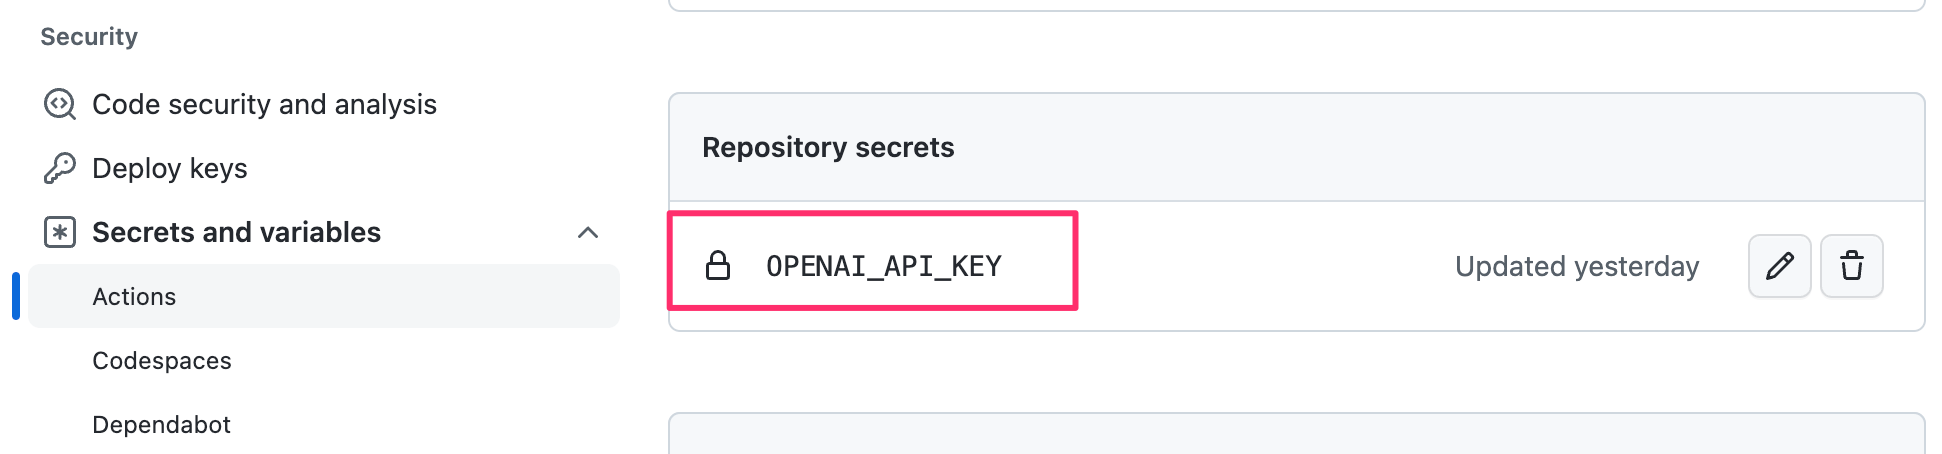Screen dimensions: 1942x454
Task: Click the panel border above Repository secrets
Action: [1297, 6]
